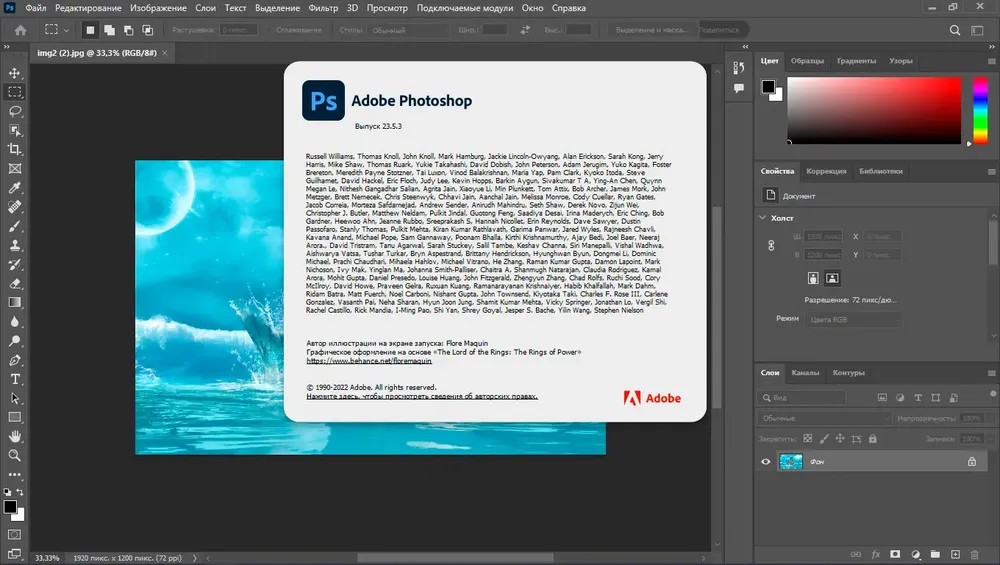The image size is (1000, 565).
Task: Click the copyright info link in dialog
Action: click(x=422, y=396)
